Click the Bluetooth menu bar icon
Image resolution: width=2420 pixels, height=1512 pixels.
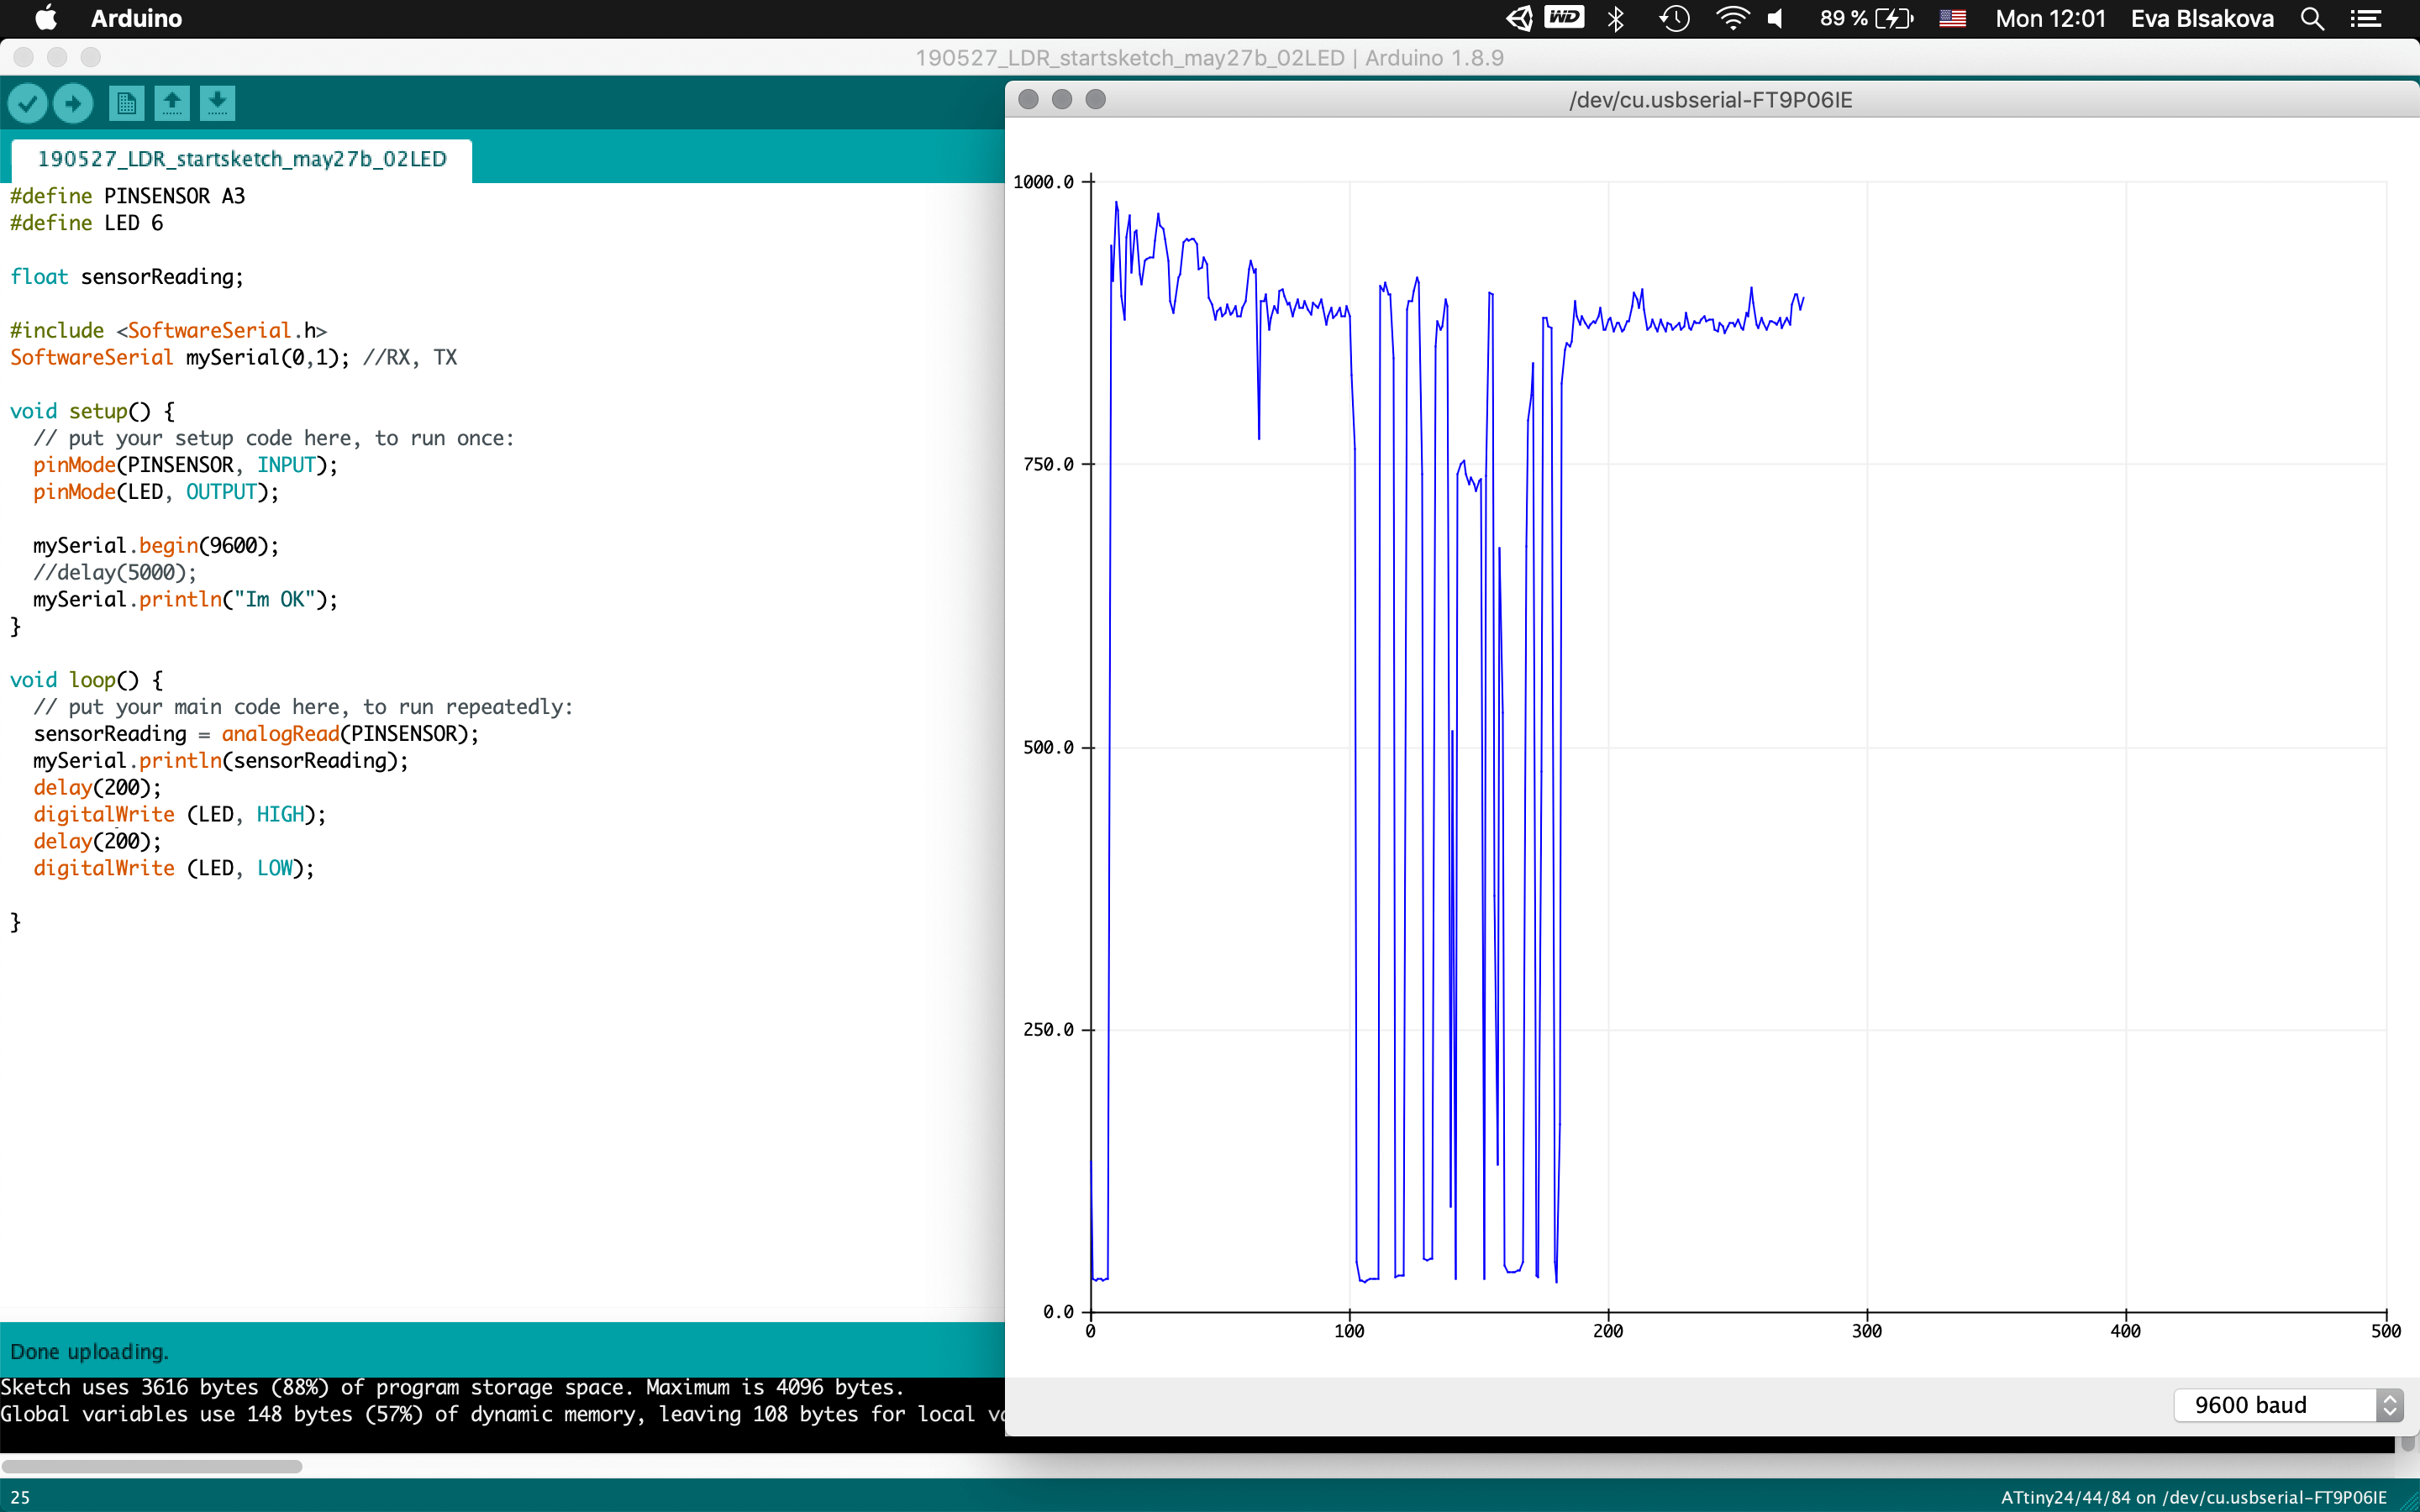pyautogui.click(x=1615, y=19)
